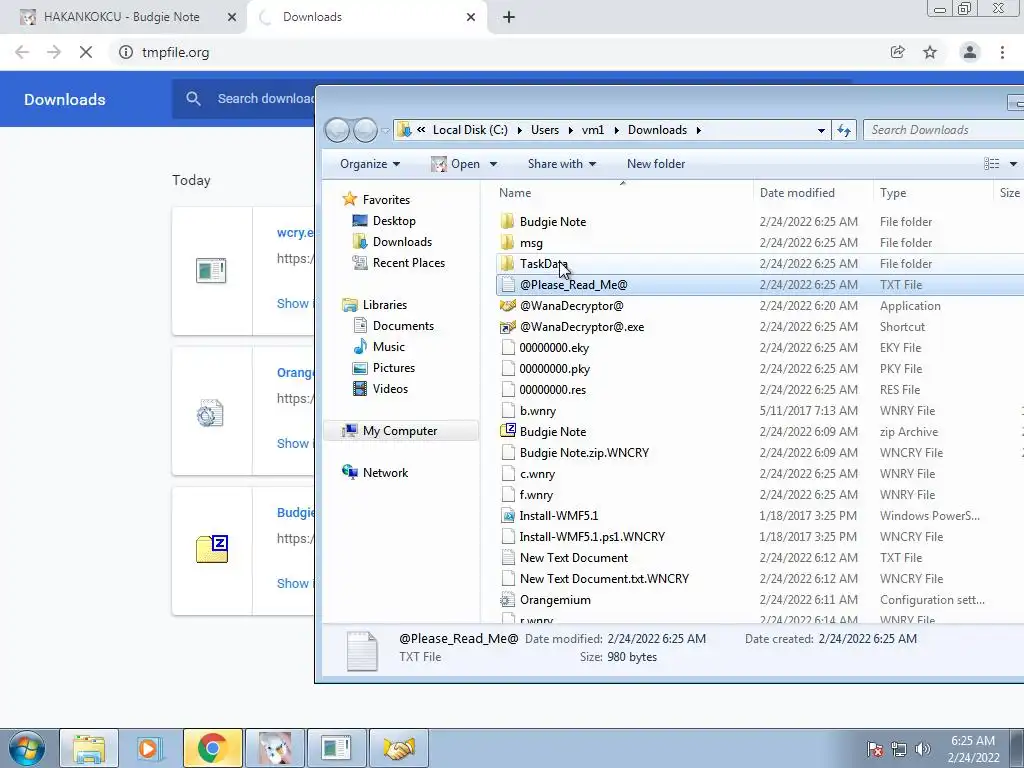Open the Windows Start menu
This screenshot has height=768, width=1024.
(x=26, y=748)
